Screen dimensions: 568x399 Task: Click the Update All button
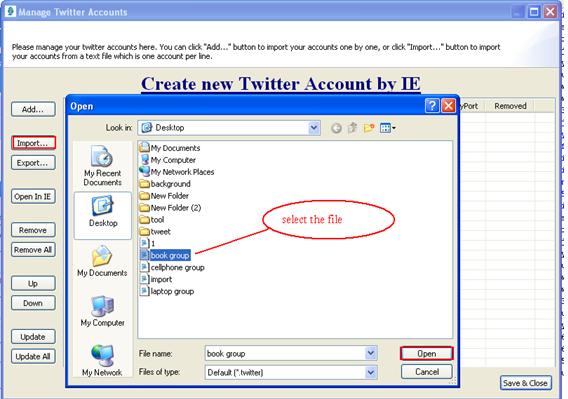tap(33, 356)
